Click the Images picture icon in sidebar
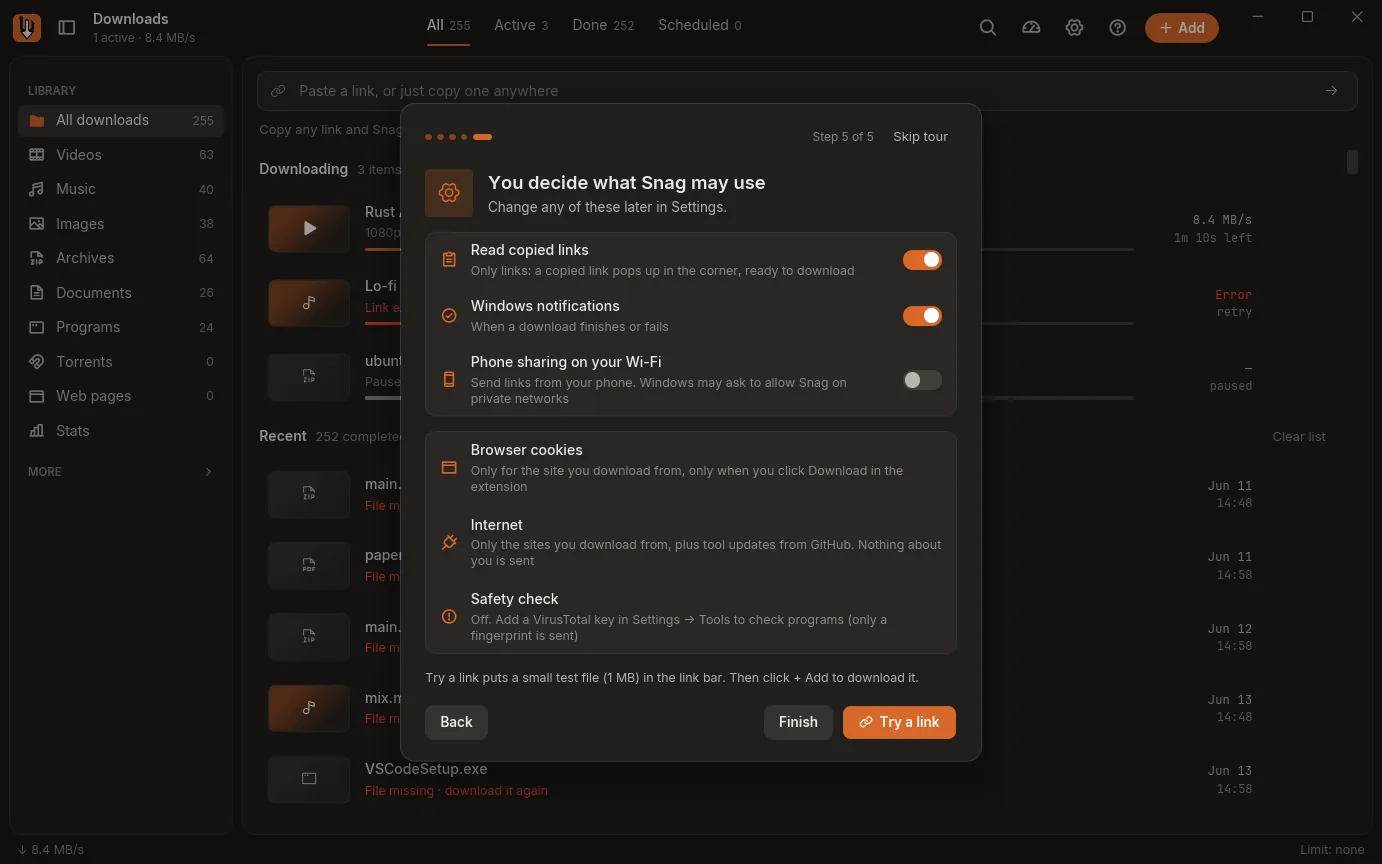The image size is (1382, 864). (x=37, y=224)
